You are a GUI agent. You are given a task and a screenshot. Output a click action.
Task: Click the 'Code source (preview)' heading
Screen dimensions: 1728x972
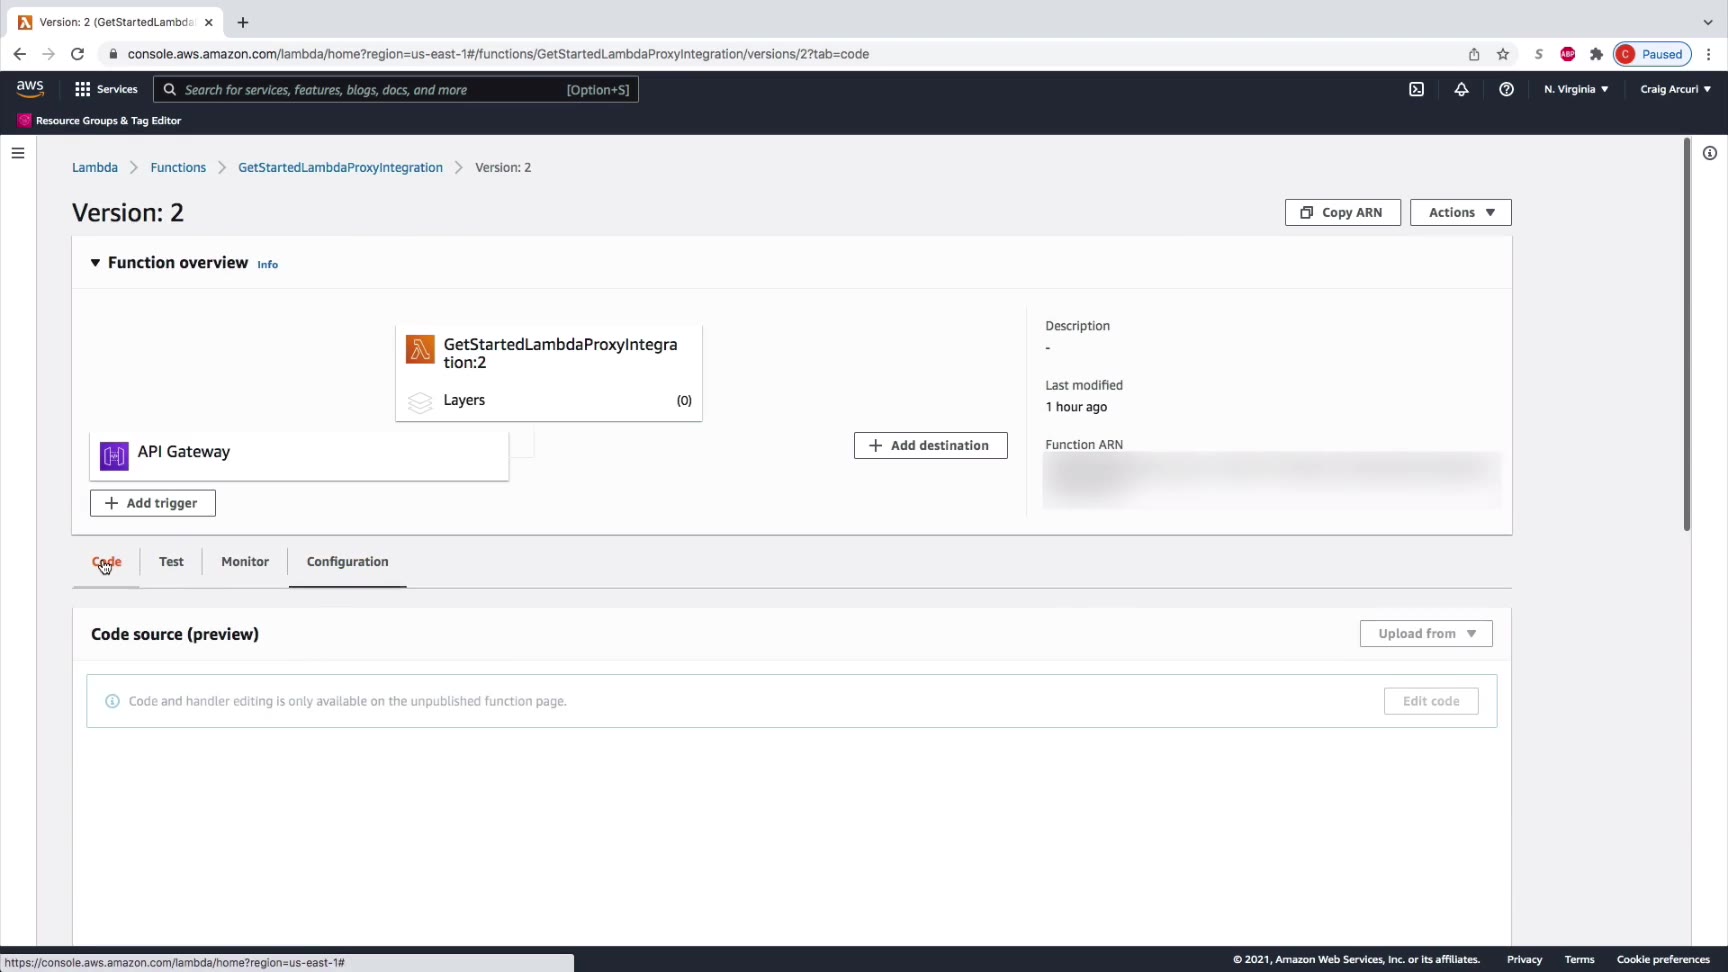point(175,634)
